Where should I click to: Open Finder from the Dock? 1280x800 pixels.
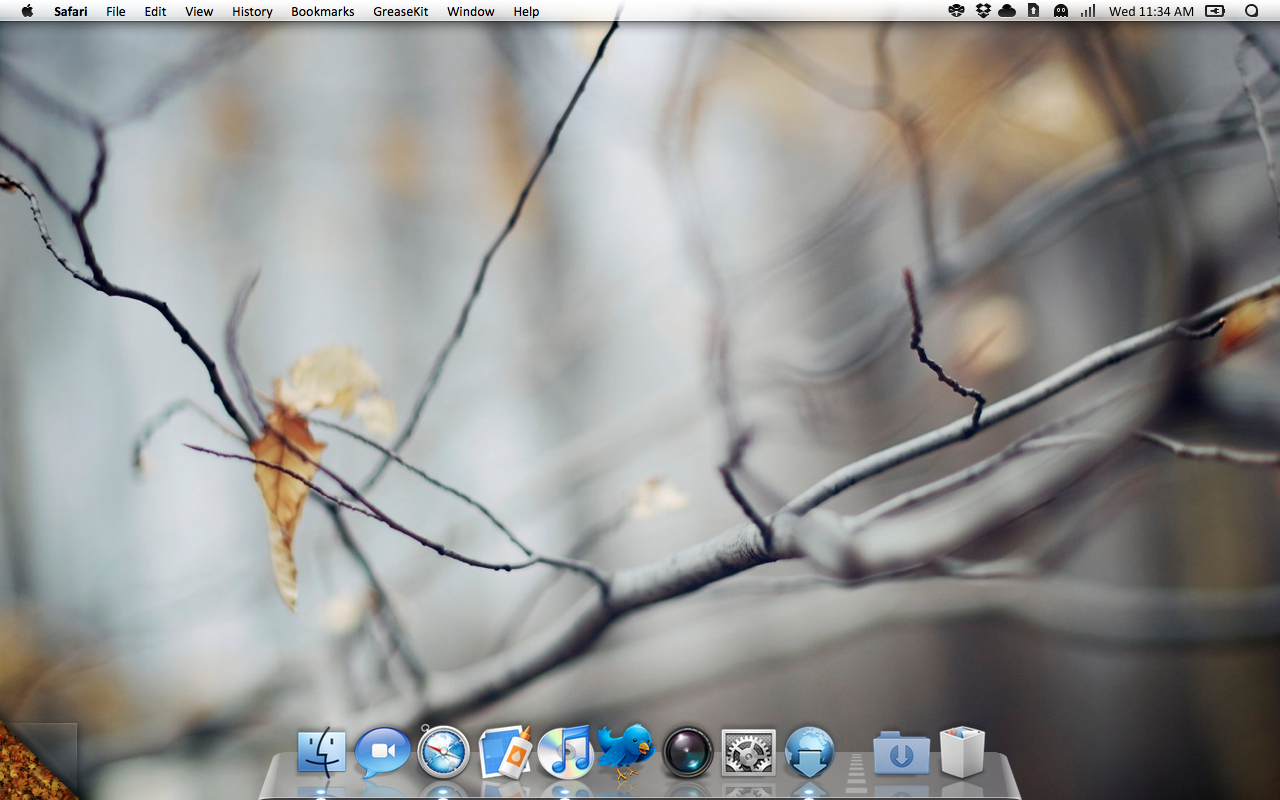[321, 752]
